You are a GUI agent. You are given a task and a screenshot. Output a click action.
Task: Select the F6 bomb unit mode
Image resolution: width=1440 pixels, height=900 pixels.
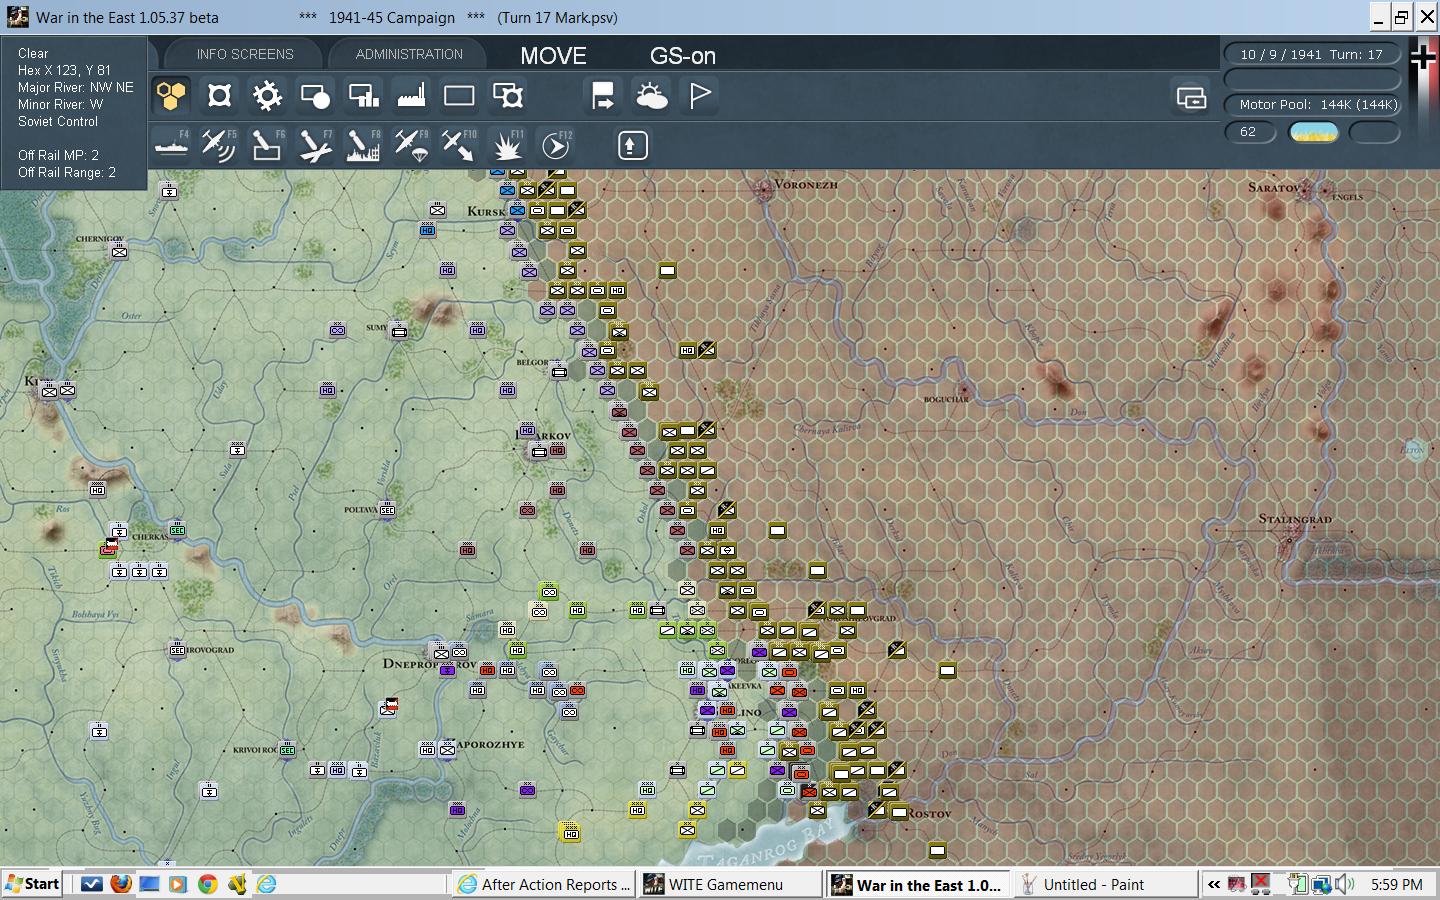tap(267, 146)
